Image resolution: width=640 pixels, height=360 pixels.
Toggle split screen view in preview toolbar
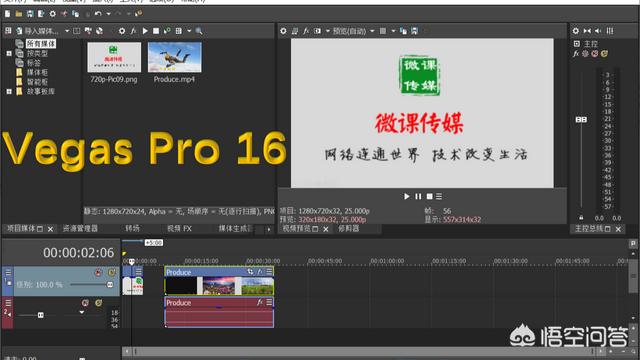click(318, 31)
